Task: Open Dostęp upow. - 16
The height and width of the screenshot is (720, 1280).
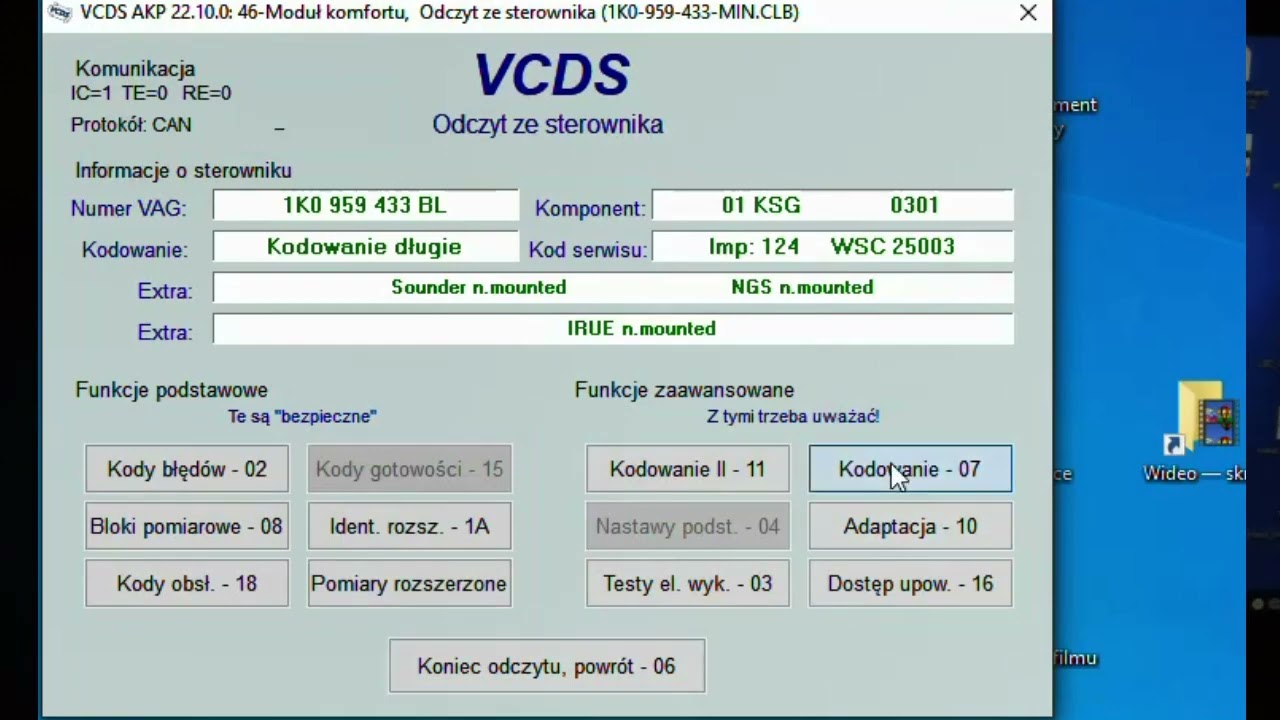Action: 910,583
